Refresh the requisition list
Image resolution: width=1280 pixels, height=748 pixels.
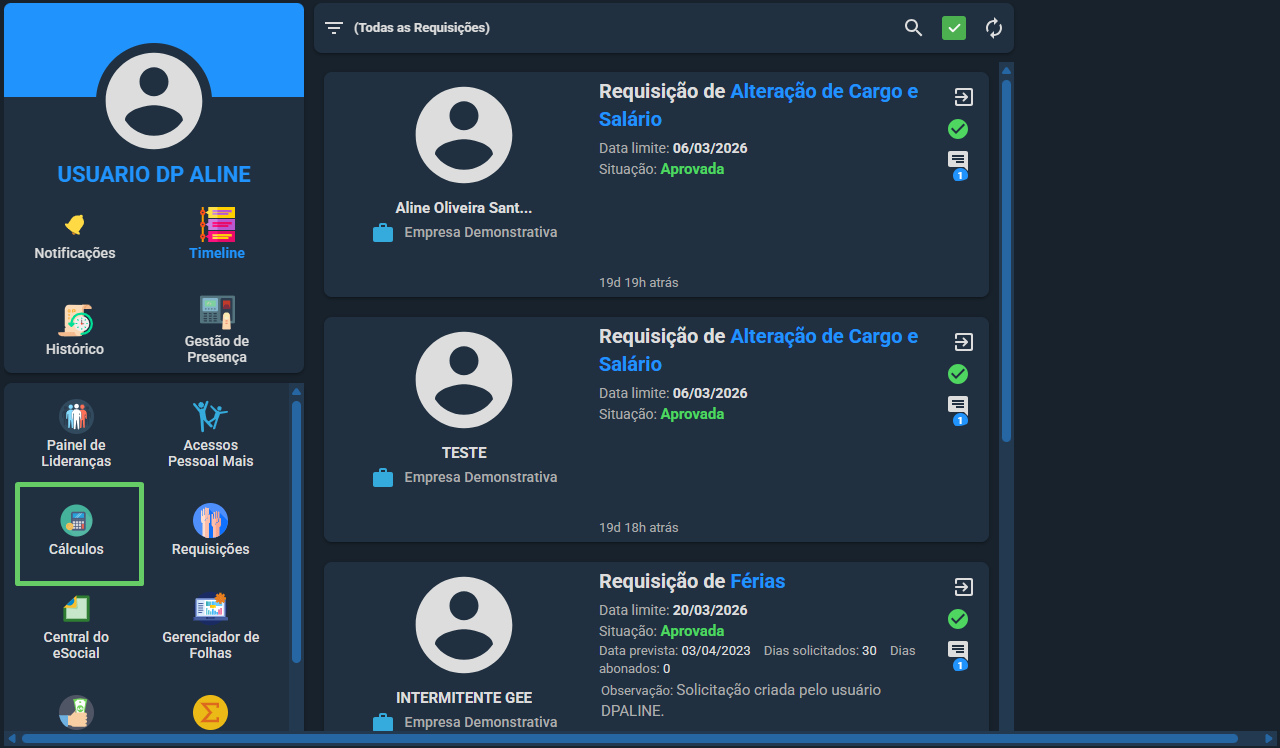994,28
